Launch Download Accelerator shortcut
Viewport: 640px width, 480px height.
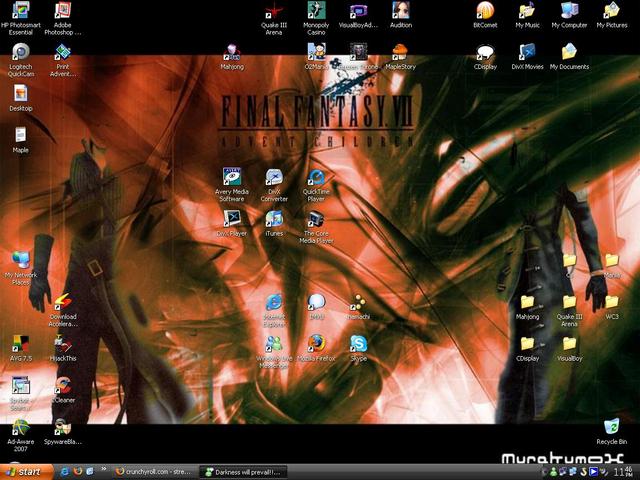(62, 310)
